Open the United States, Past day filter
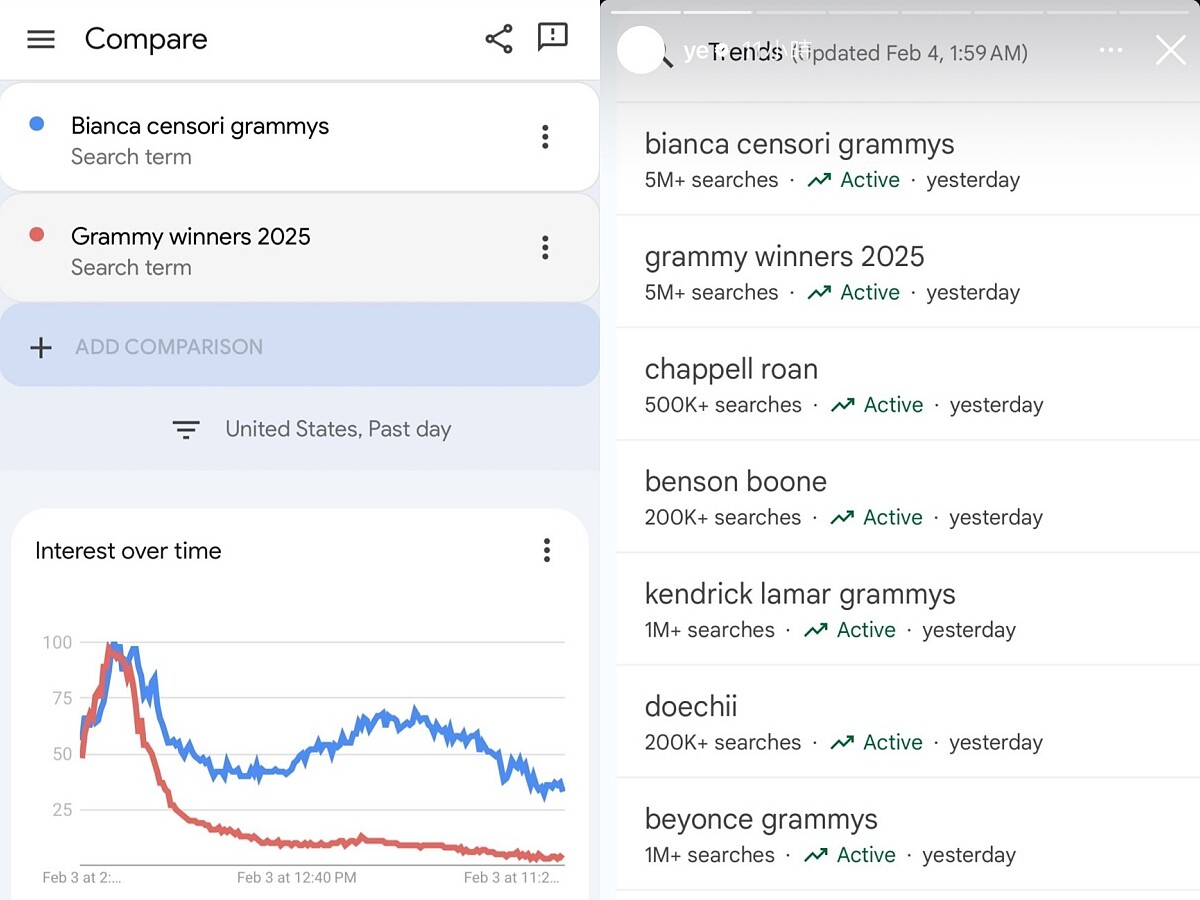 [312, 429]
